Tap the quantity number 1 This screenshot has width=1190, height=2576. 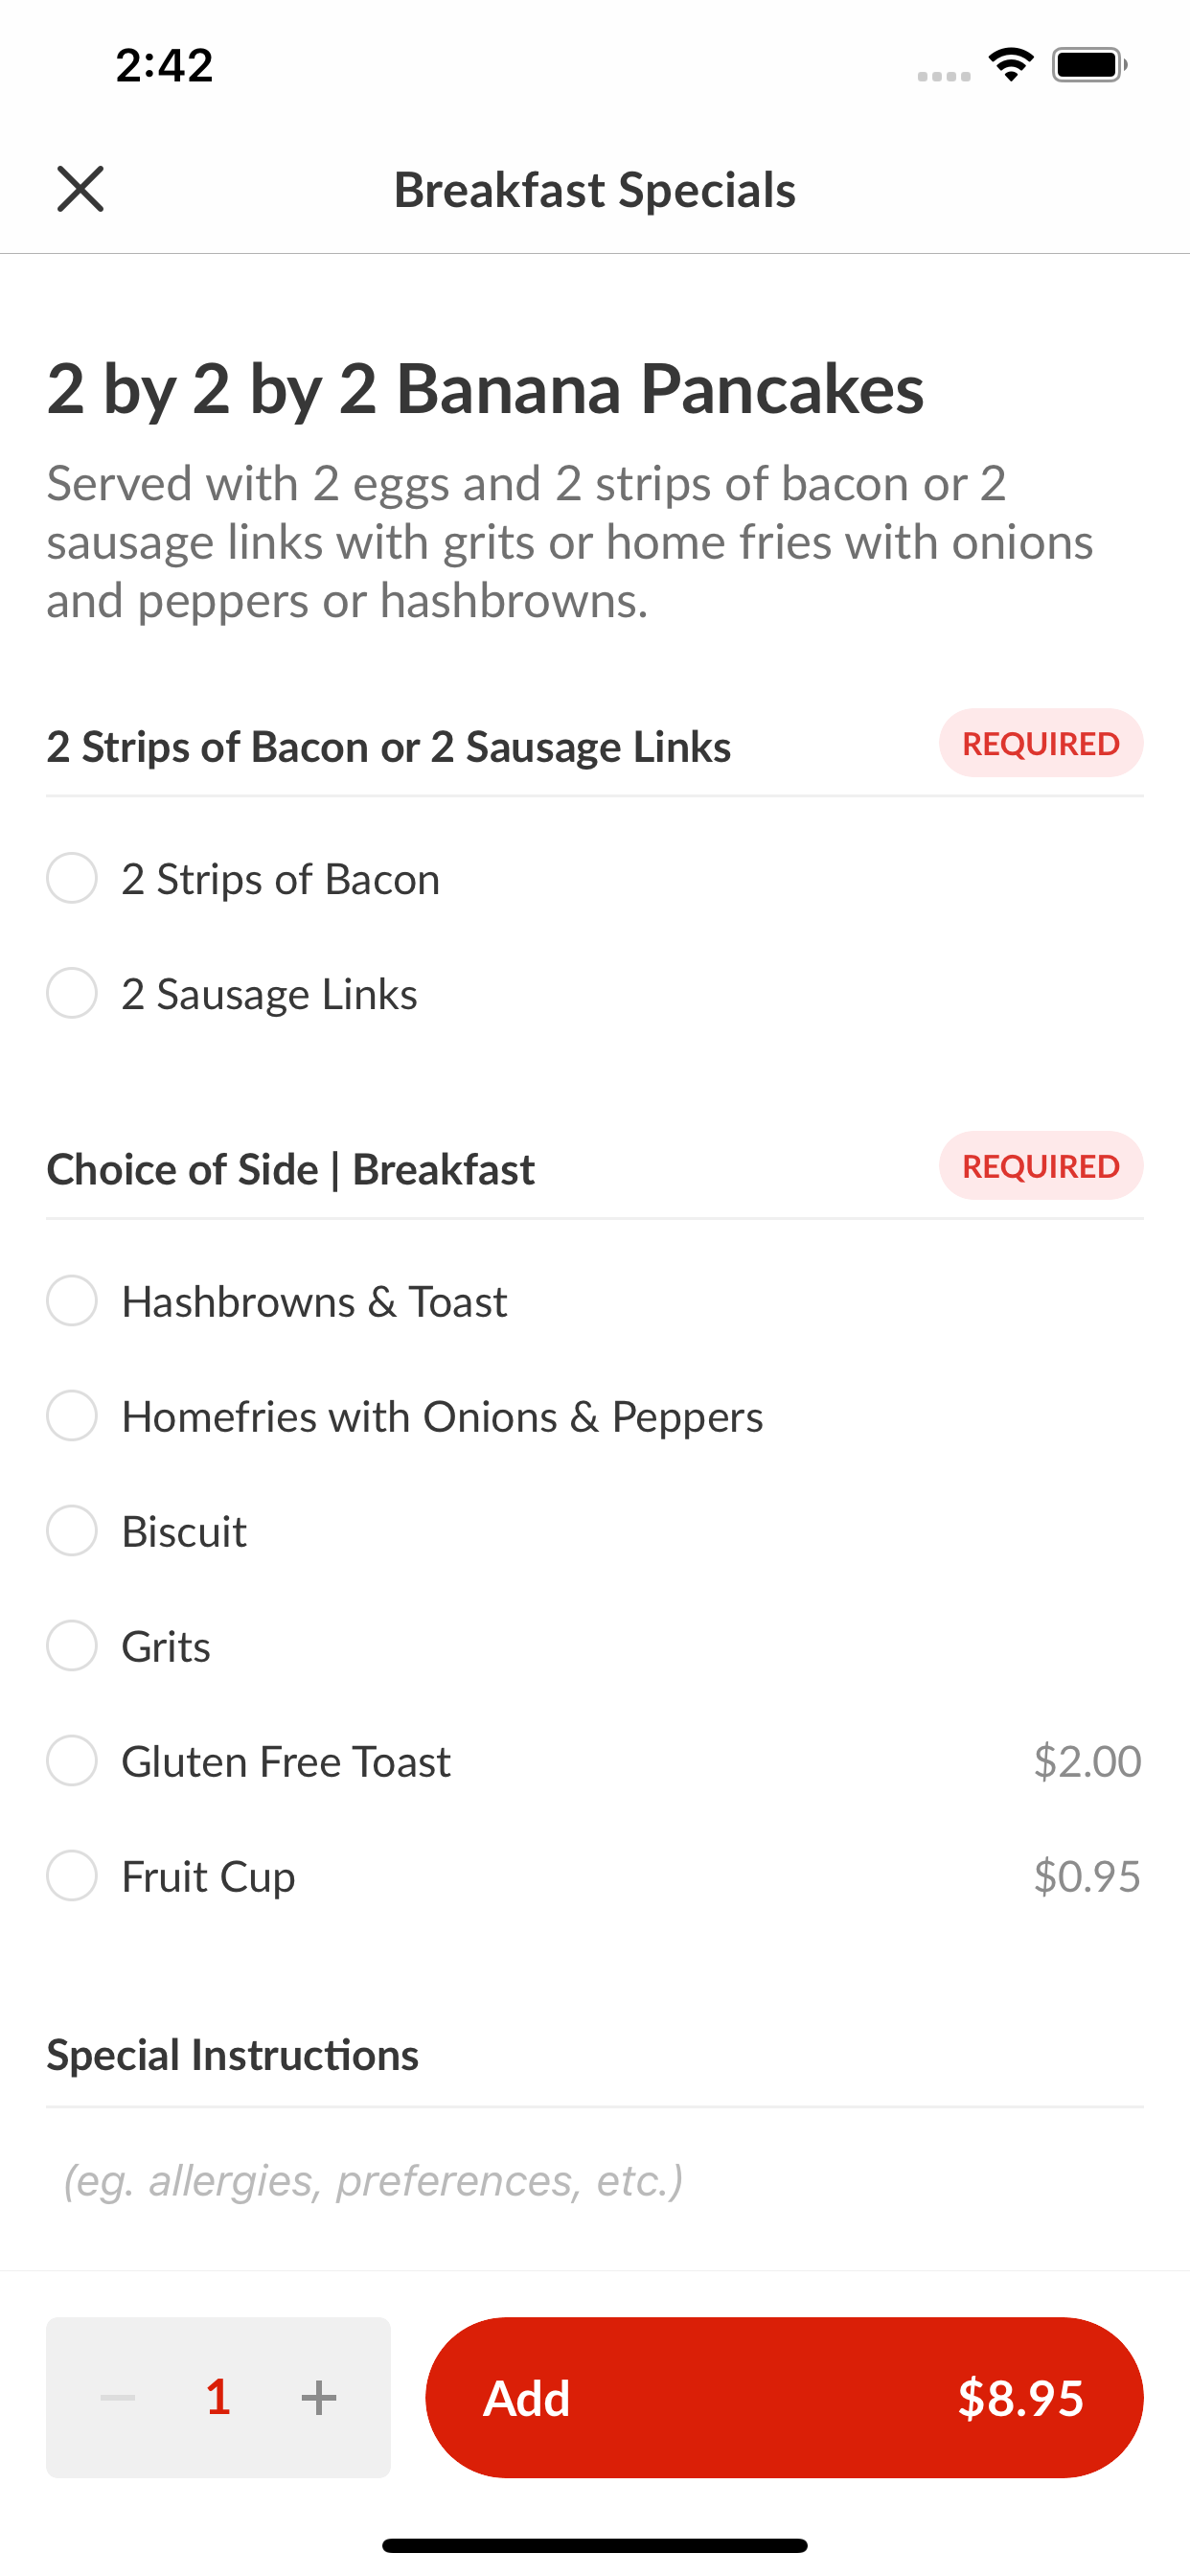coord(218,2397)
